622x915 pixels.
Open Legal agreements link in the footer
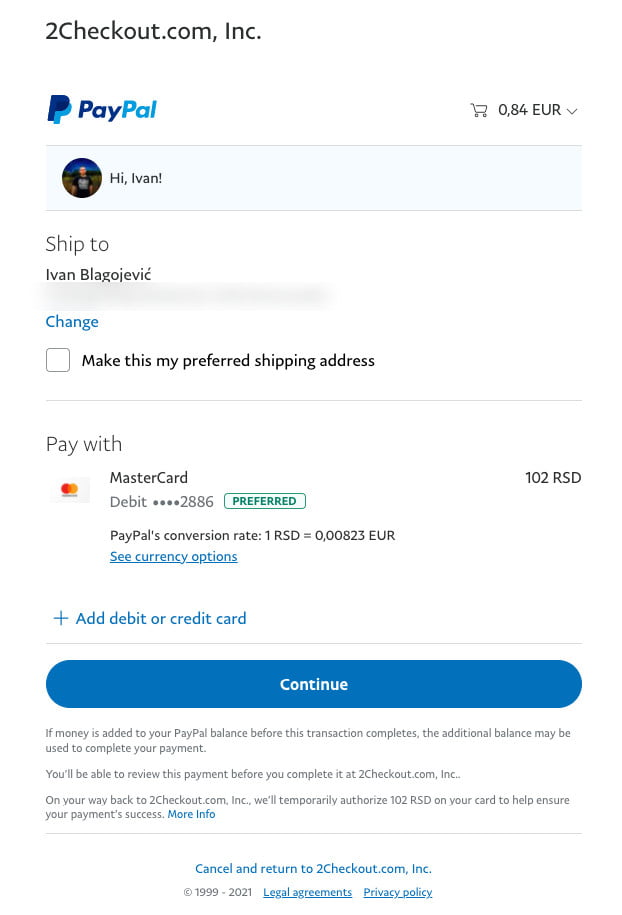pos(307,892)
